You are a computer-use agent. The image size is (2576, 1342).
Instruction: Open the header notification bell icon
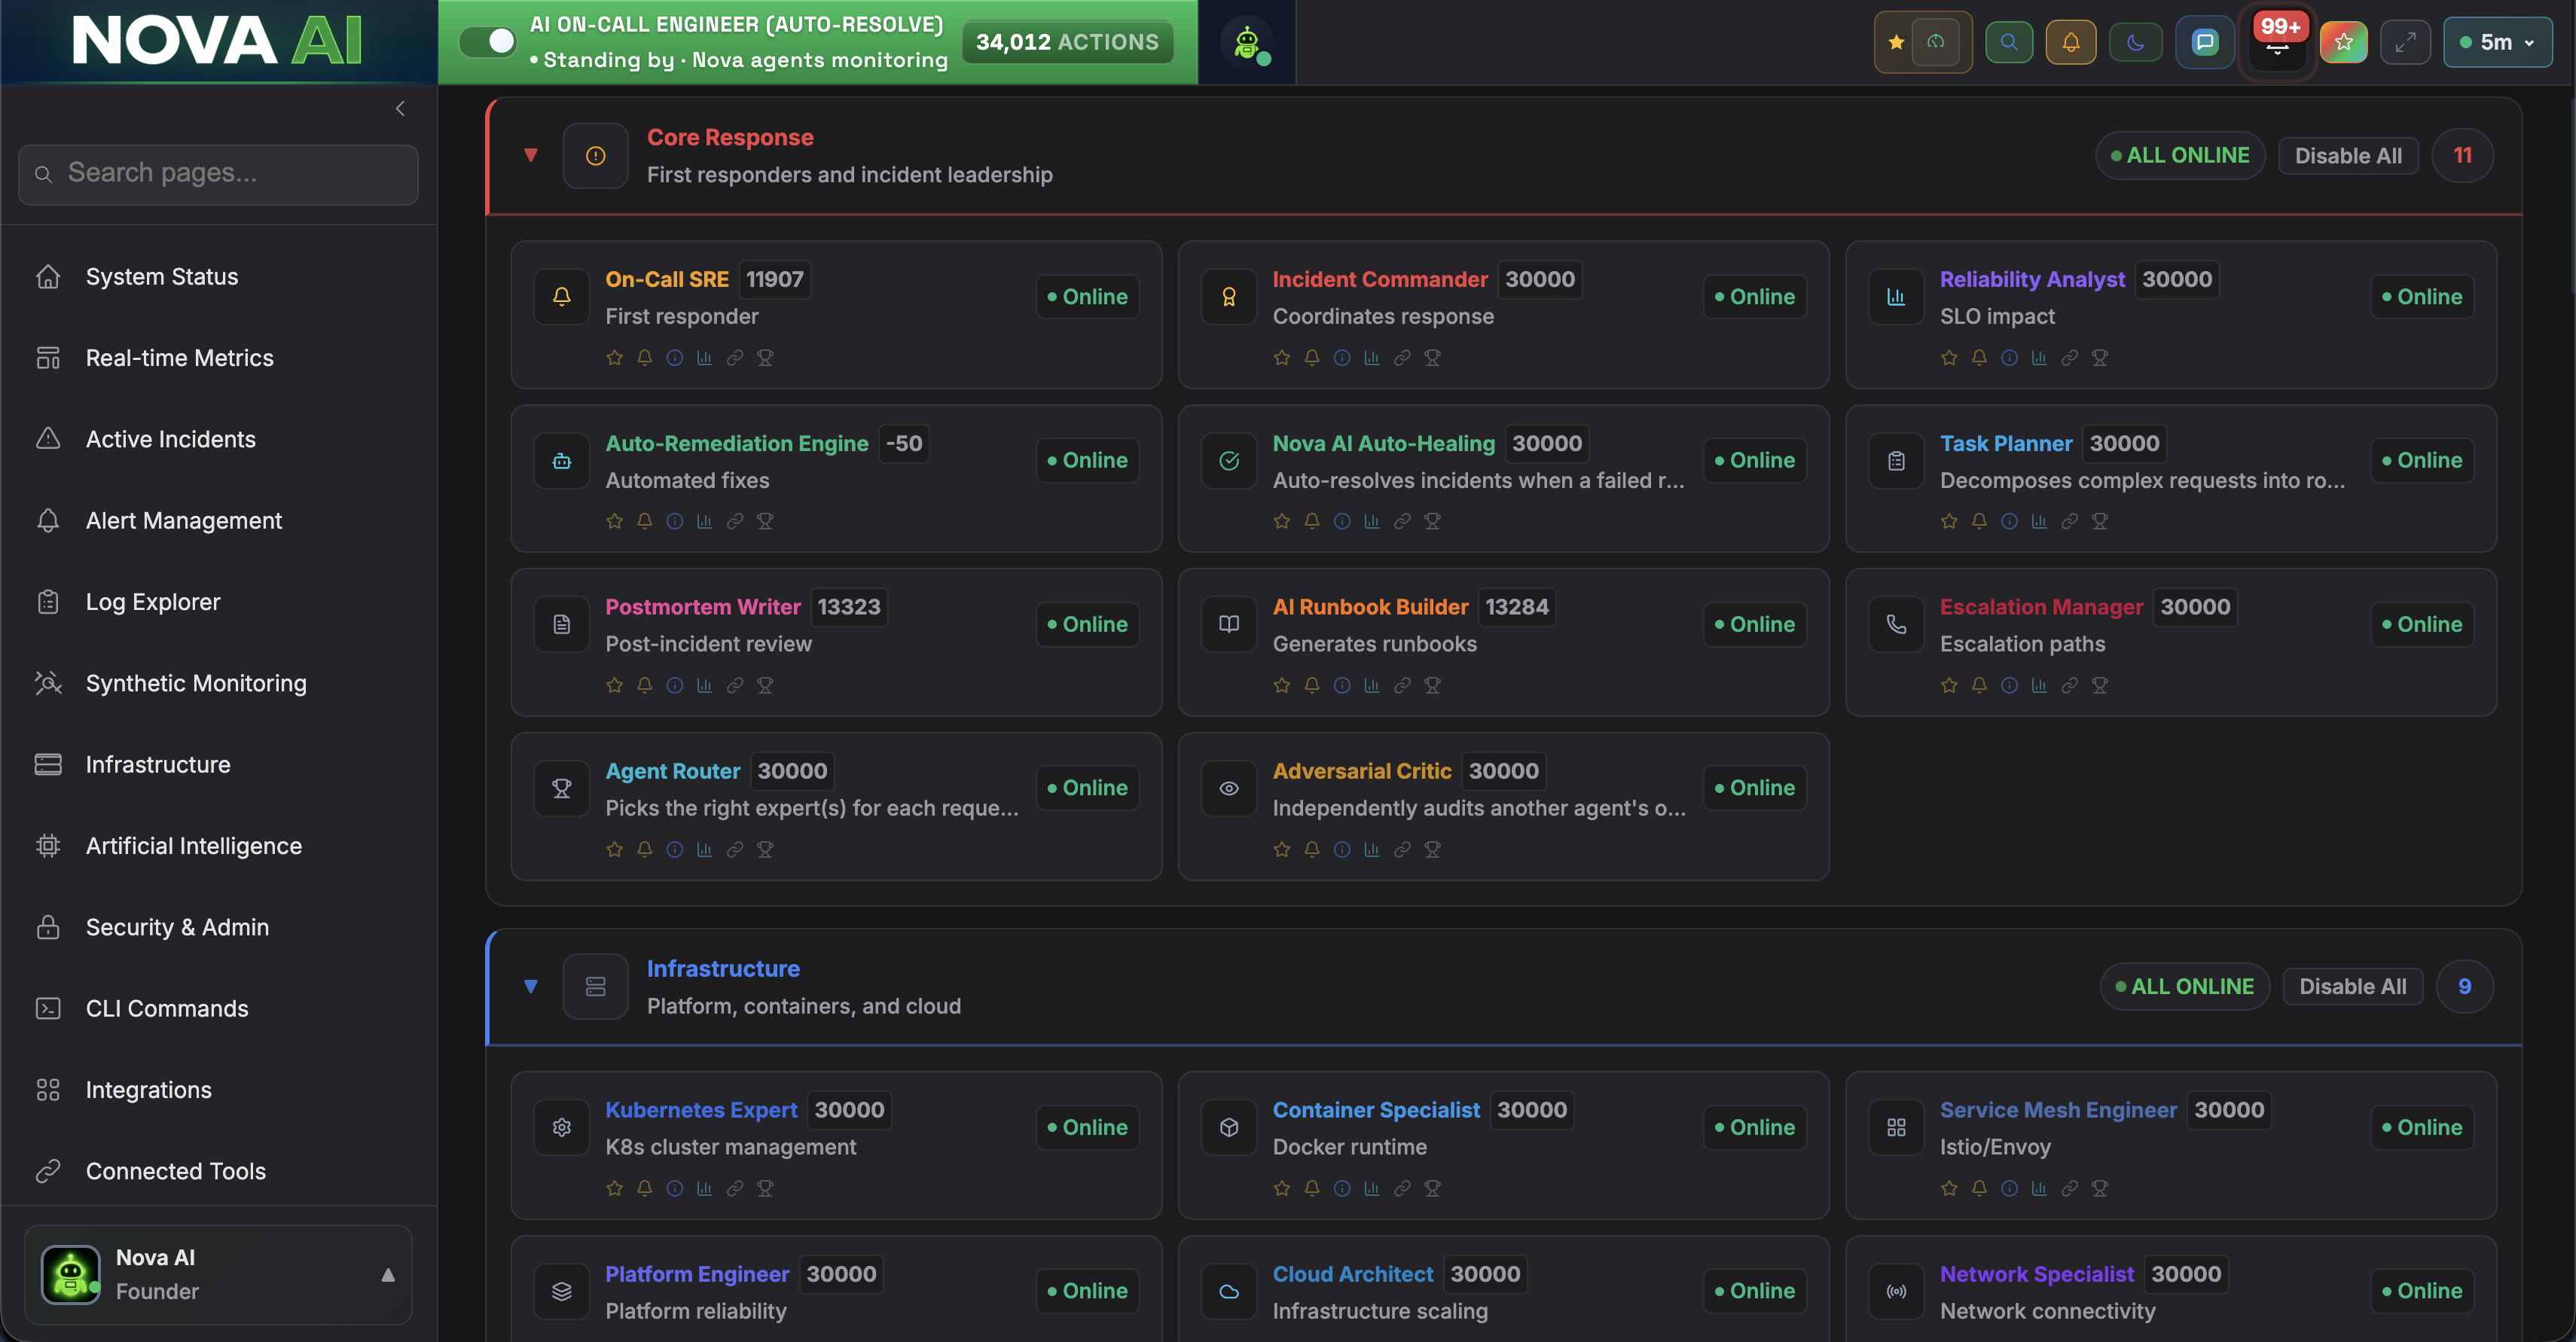tap(2071, 42)
